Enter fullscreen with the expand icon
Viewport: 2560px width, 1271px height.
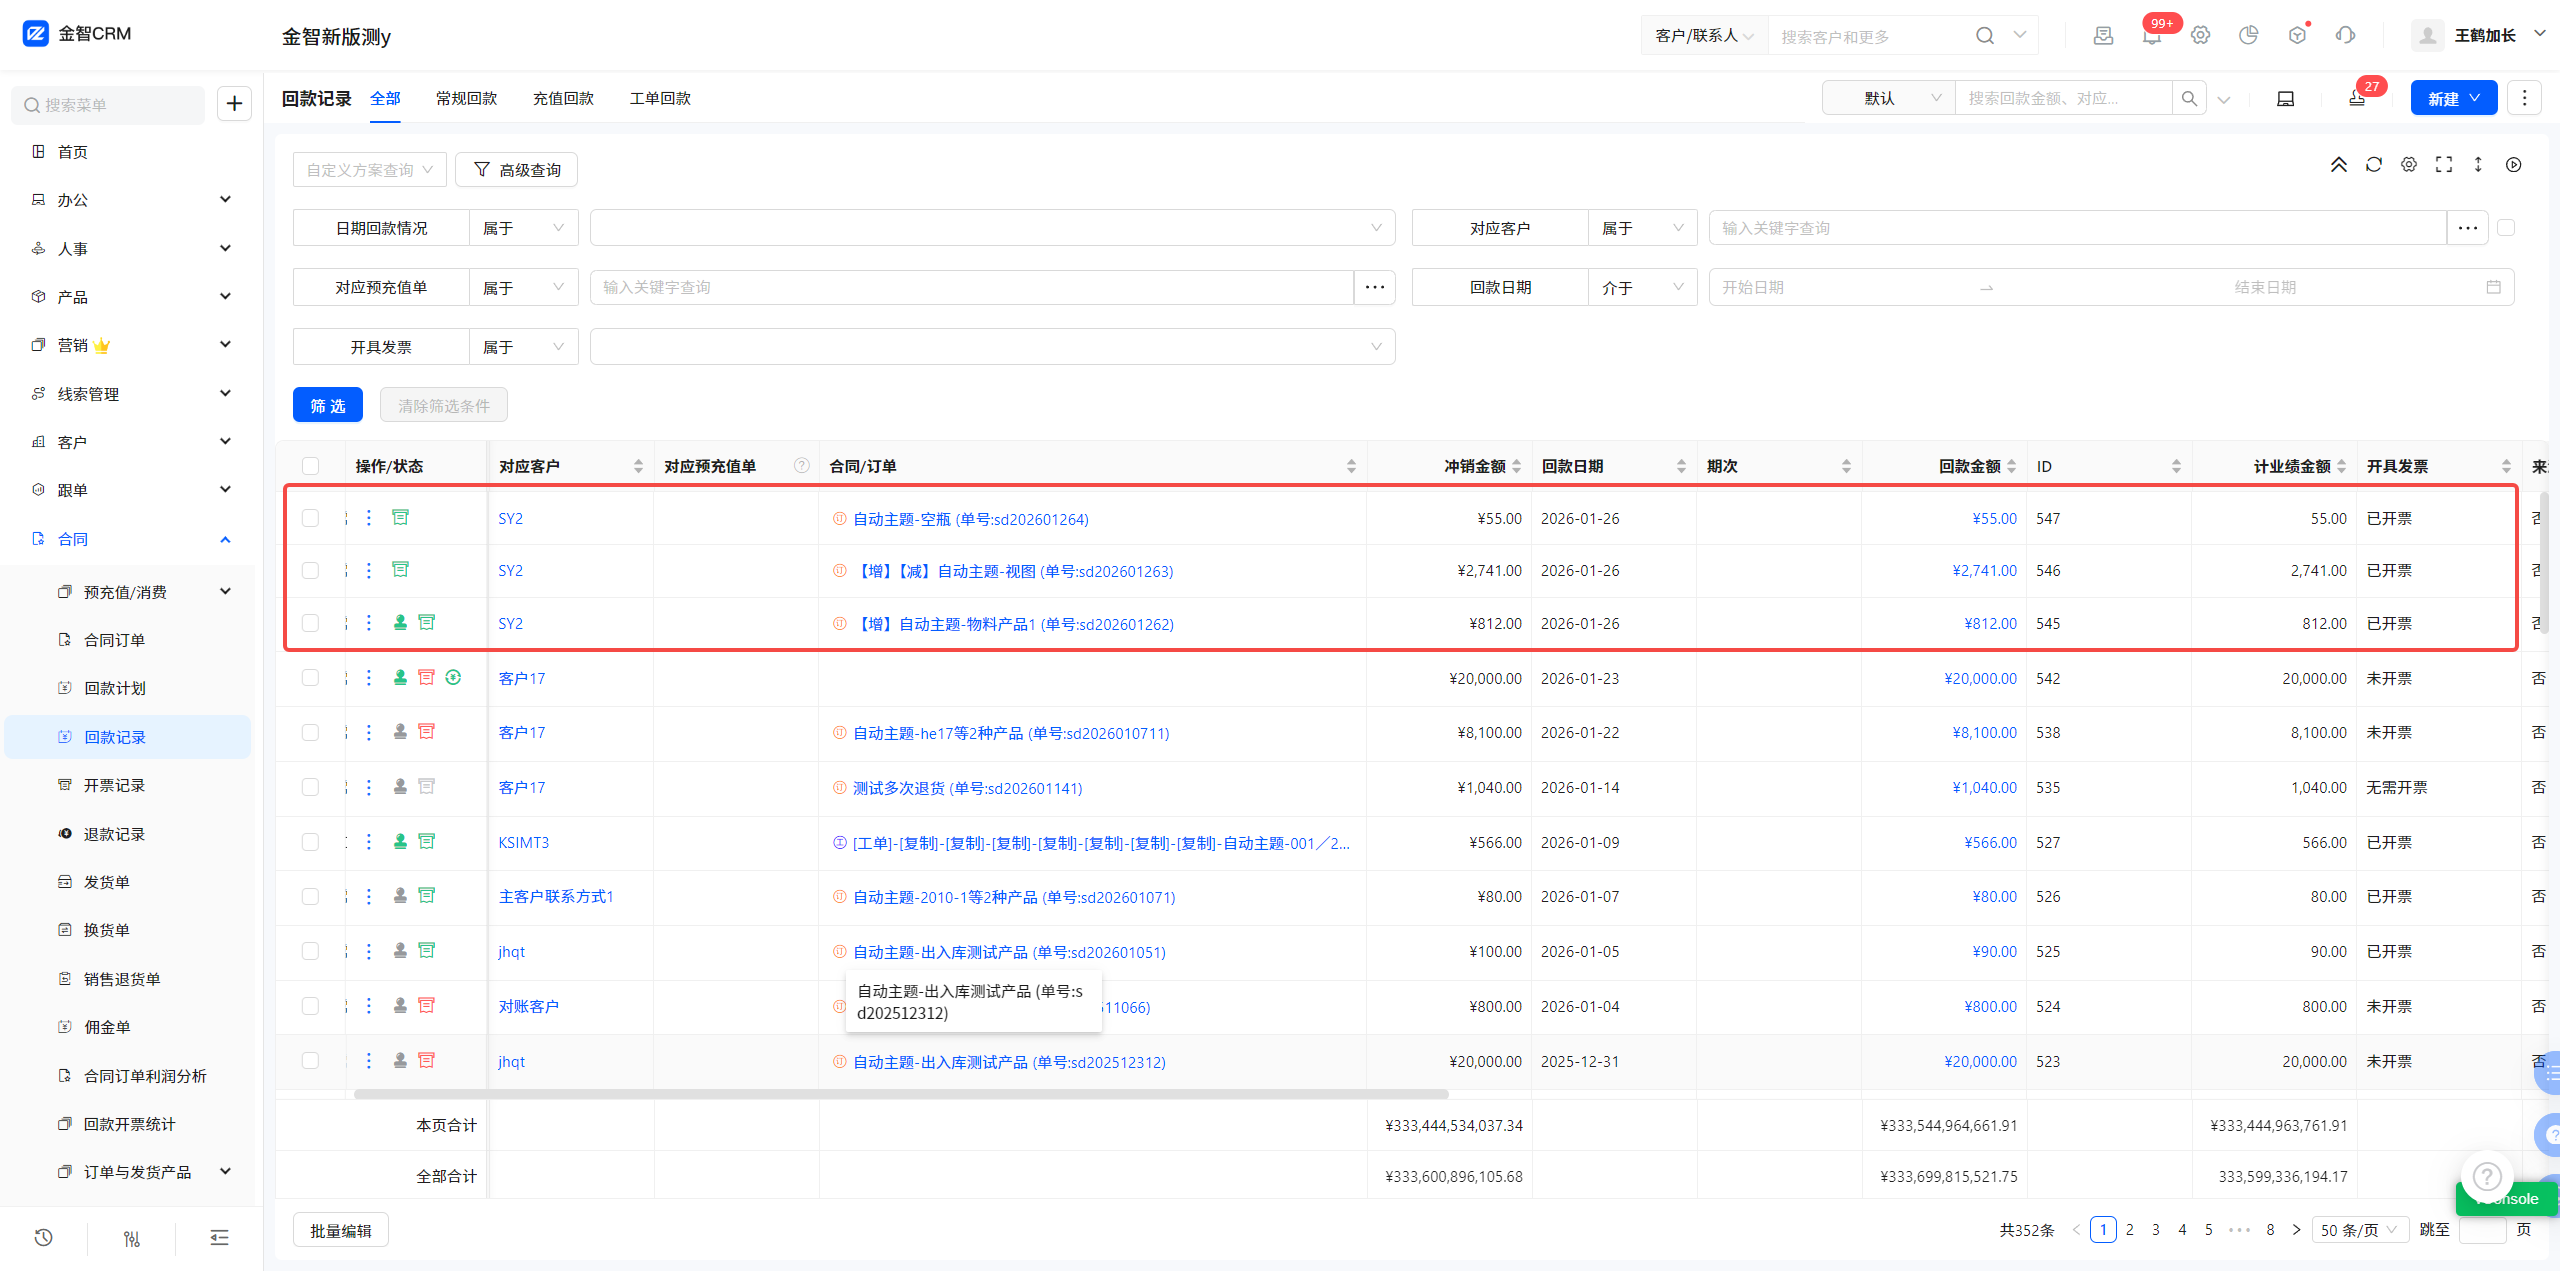tap(2444, 165)
